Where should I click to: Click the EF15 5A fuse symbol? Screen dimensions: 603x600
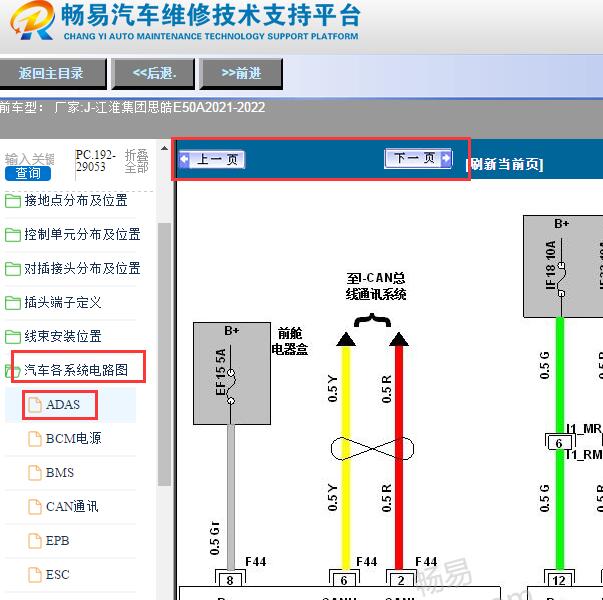[x=230, y=387]
